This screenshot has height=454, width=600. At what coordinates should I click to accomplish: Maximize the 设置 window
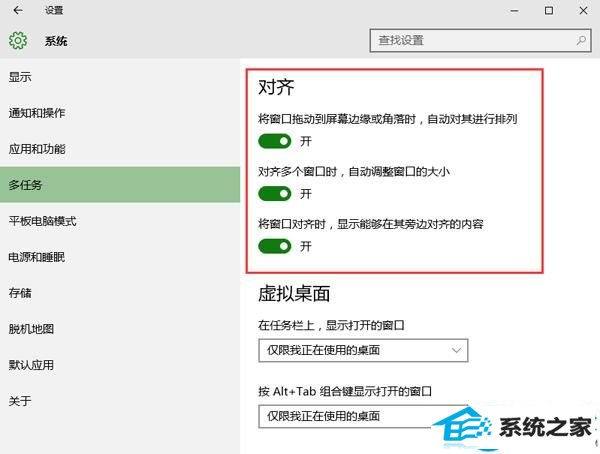pos(549,10)
